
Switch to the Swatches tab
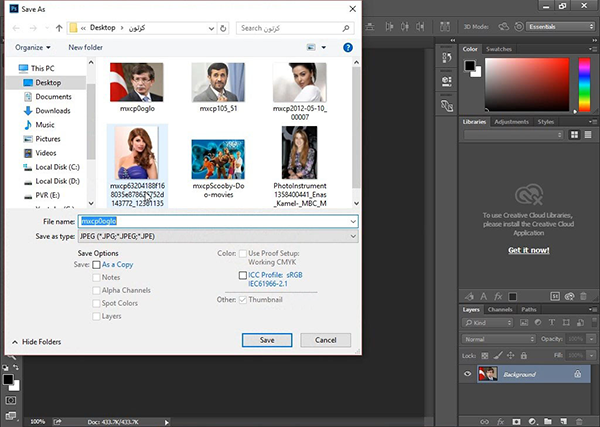click(499, 48)
